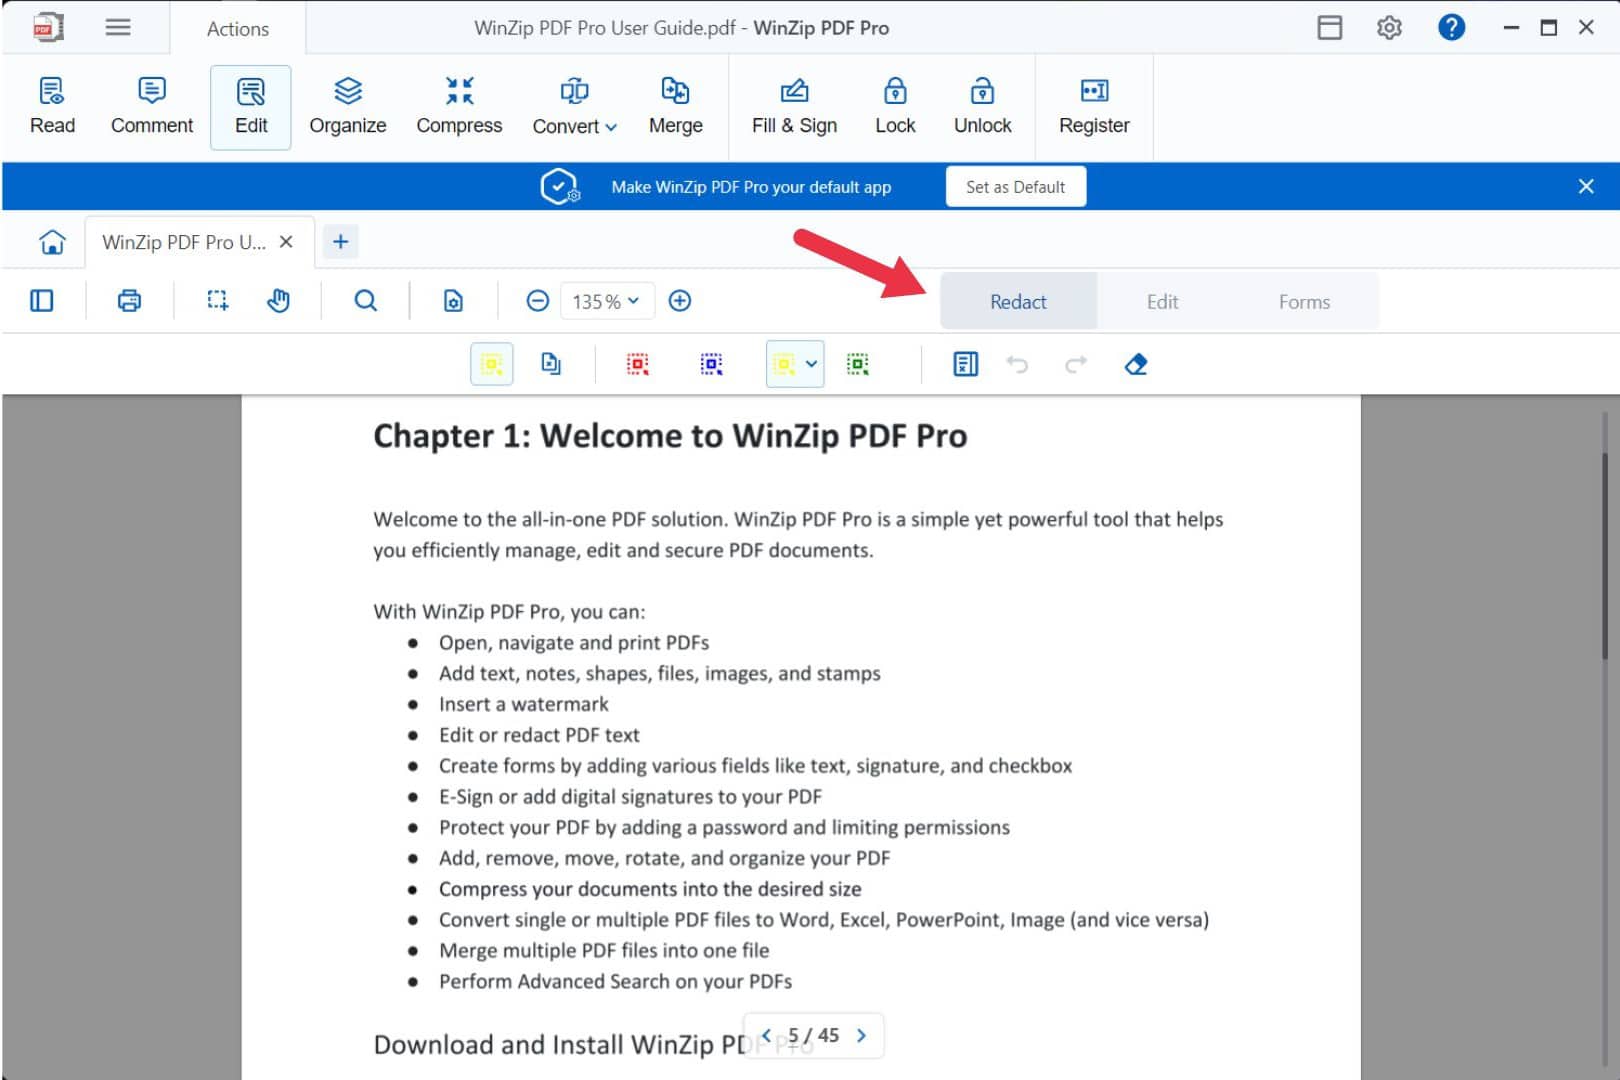Select the Edit tool in ribbon
Image resolution: width=1620 pixels, height=1080 pixels.
point(251,106)
